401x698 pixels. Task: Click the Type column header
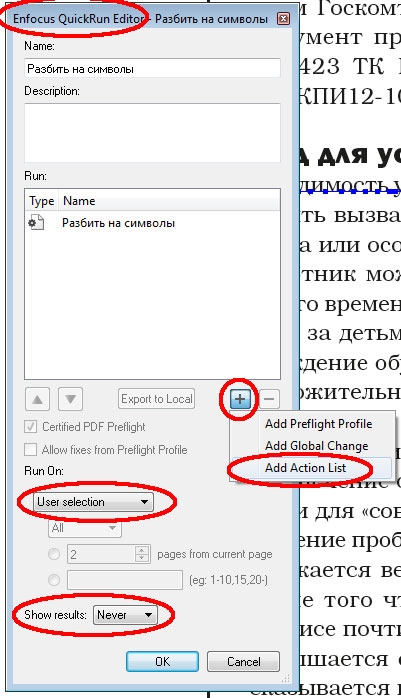42,201
